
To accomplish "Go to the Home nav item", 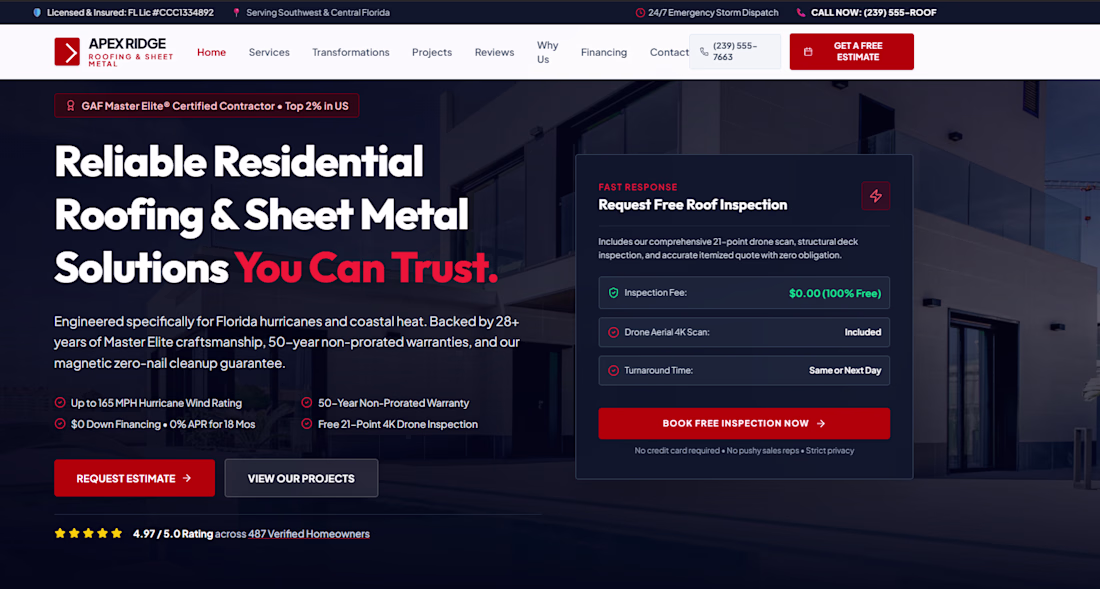I will click(211, 52).
